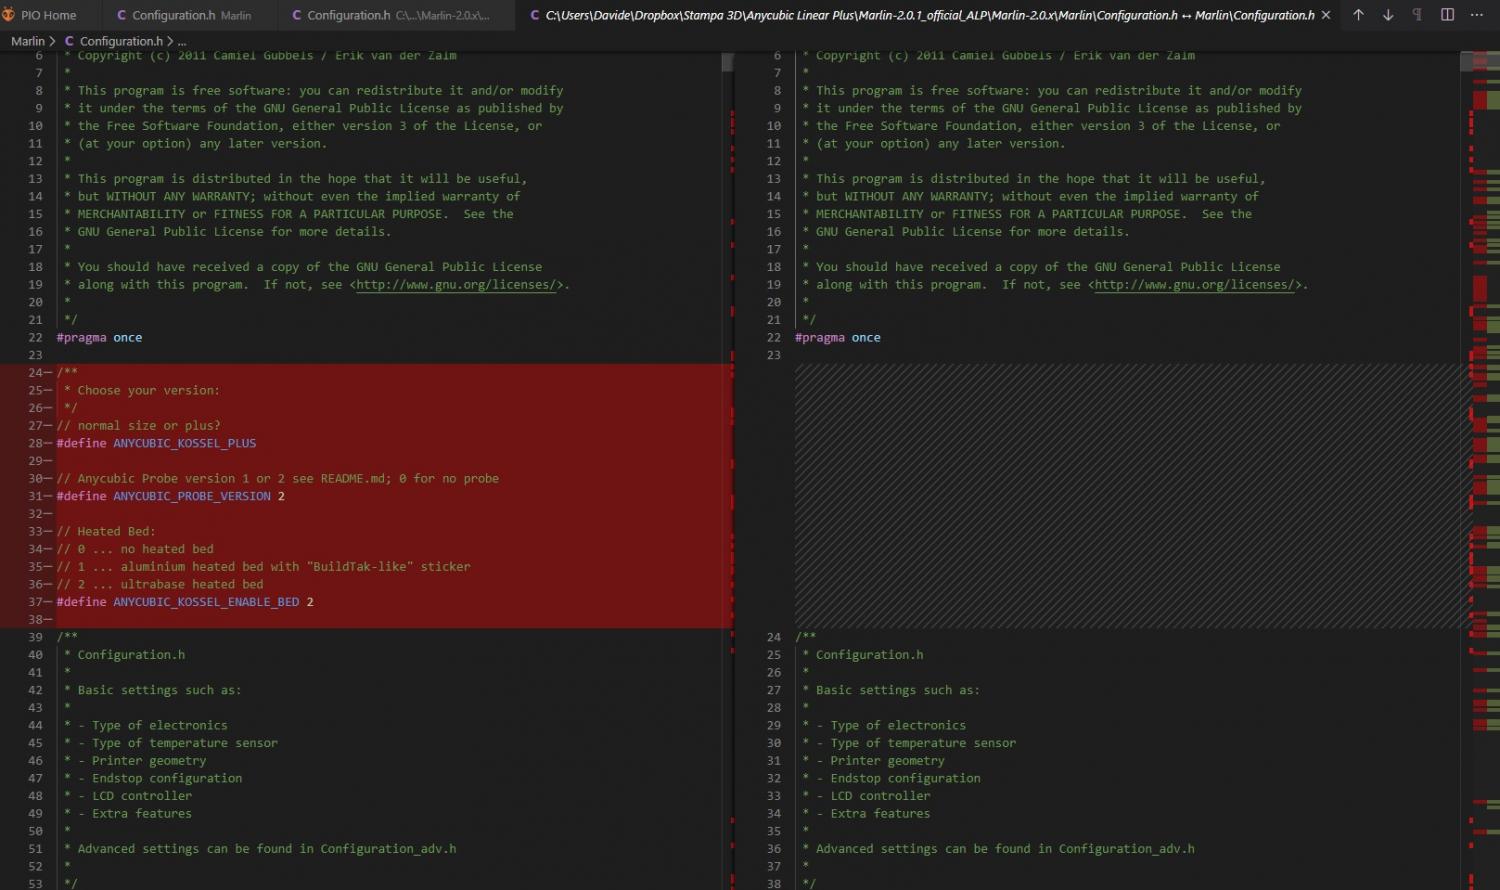This screenshot has height=890, width=1500.
Task: Click the Marlin breadcrumb folder
Action: (x=27, y=41)
